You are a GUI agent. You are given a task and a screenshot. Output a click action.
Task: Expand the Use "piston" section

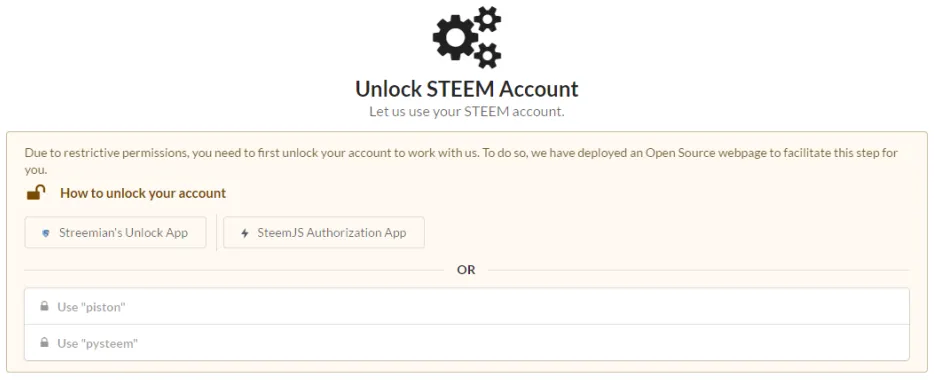(467, 306)
